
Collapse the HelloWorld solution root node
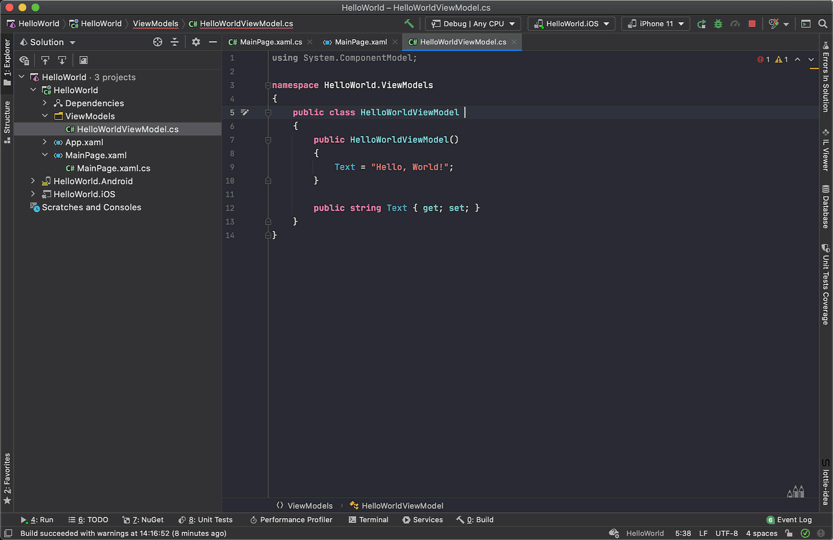click(x=22, y=77)
